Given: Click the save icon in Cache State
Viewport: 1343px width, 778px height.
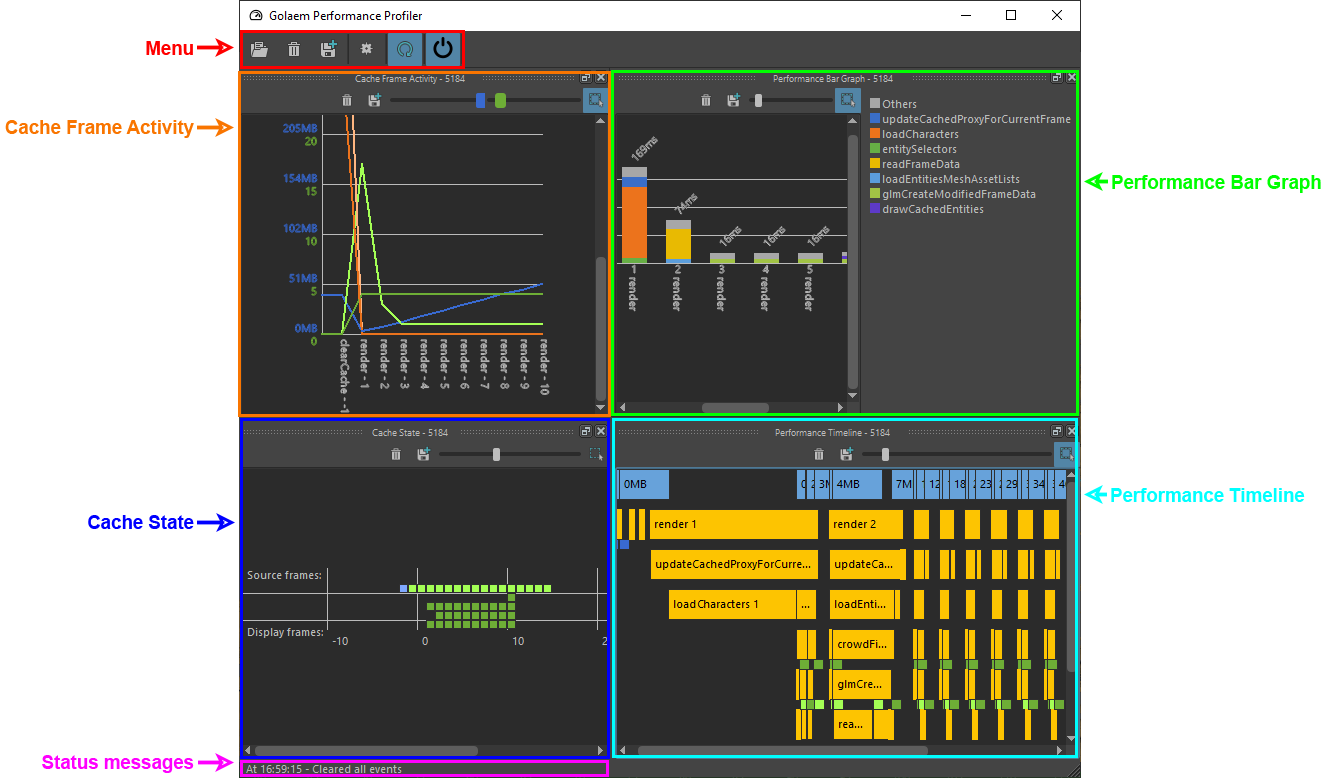Looking at the screenshot, I should pos(423,454).
